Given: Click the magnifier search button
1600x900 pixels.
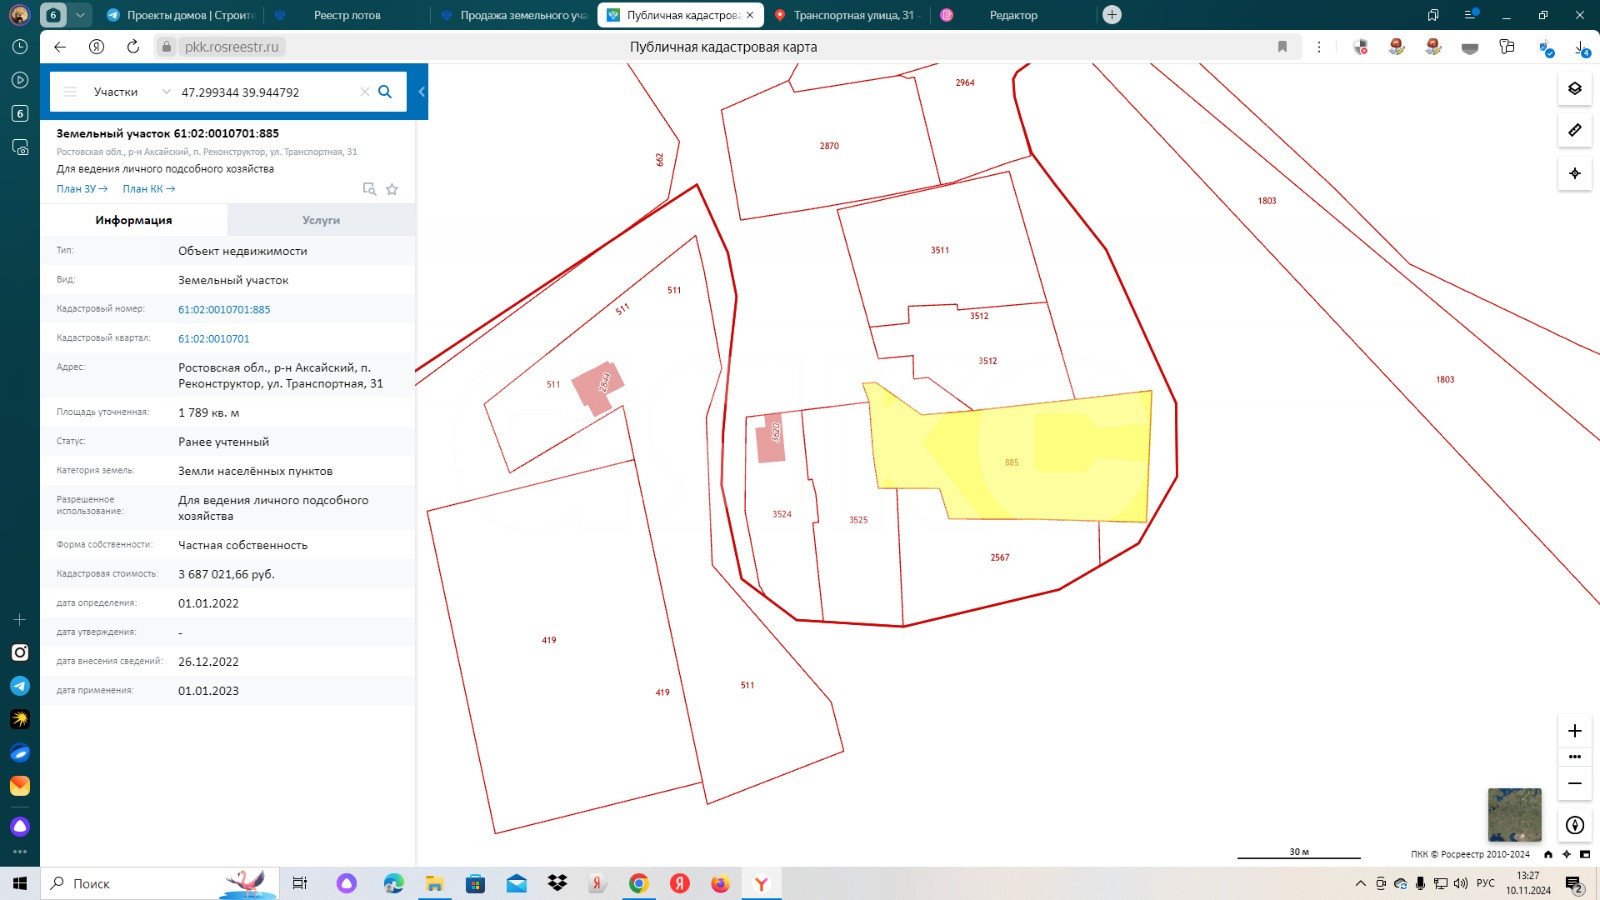Looking at the screenshot, I should [385, 92].
